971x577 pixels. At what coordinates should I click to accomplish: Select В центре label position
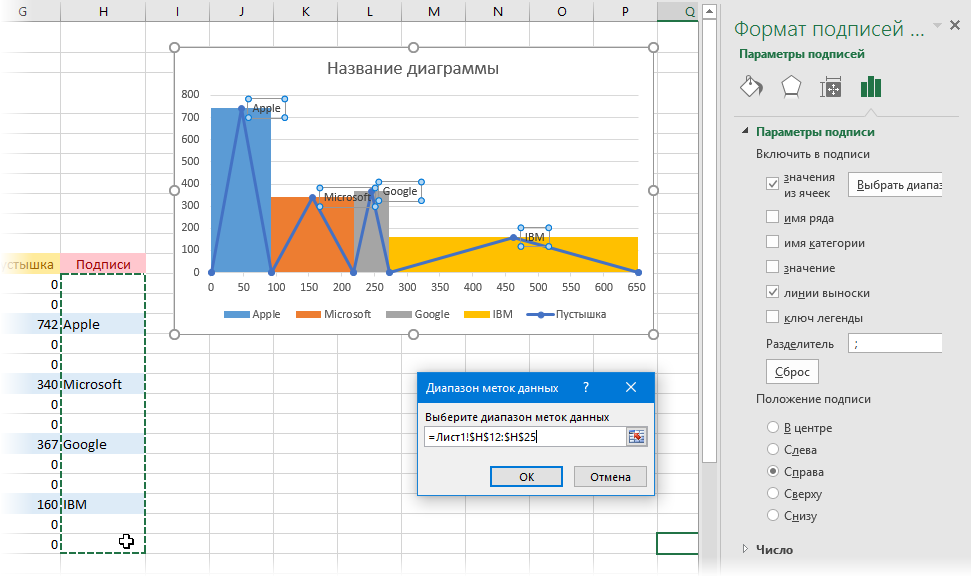point(773,427)
